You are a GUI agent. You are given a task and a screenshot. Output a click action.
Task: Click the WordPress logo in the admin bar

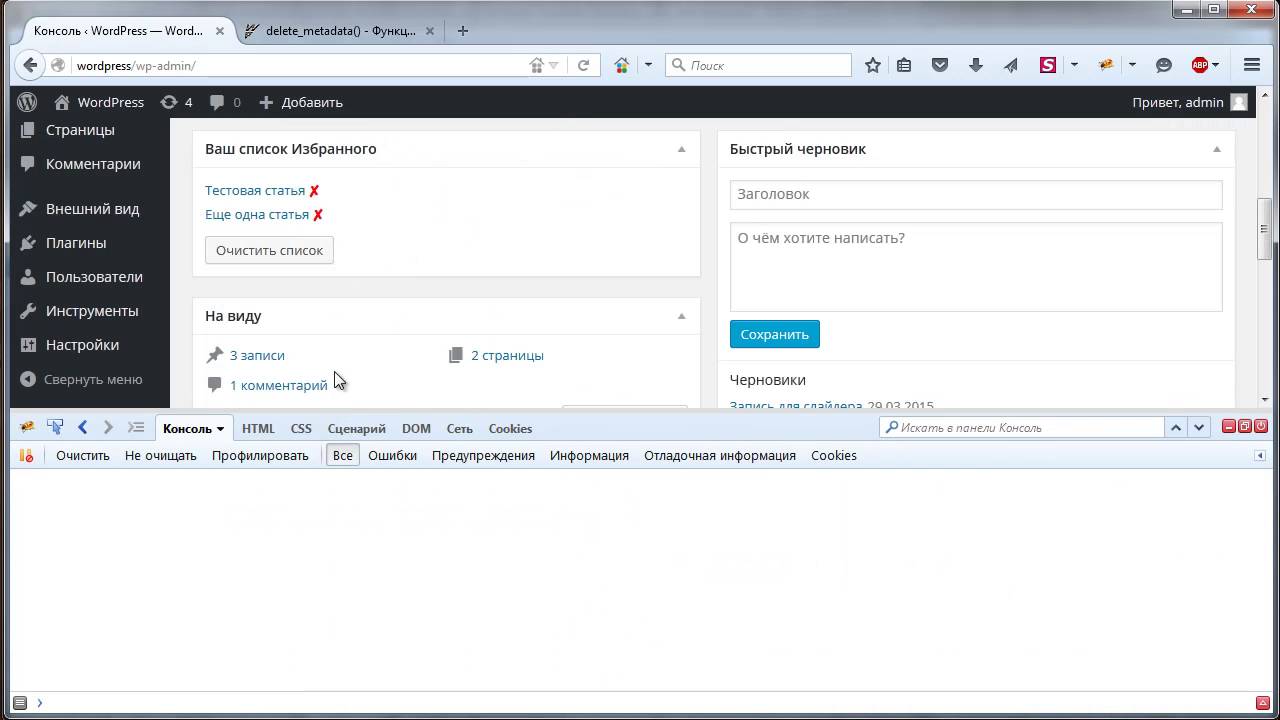coord(27,102)
